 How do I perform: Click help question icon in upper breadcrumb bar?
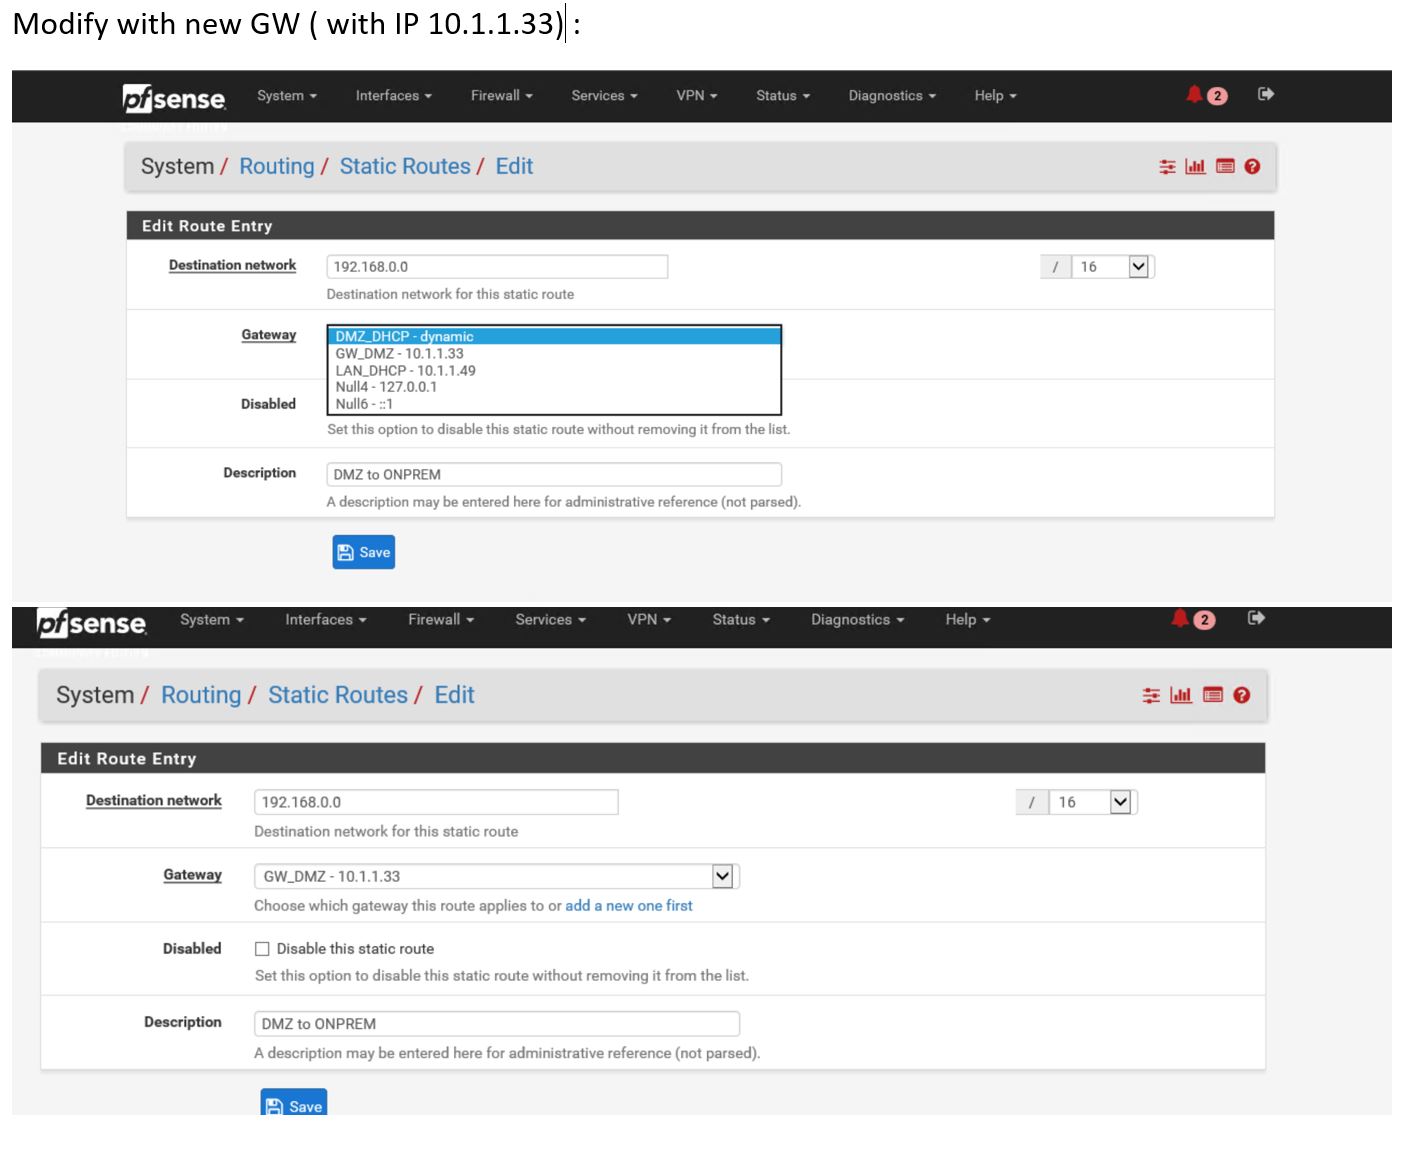pos(1252,167)
